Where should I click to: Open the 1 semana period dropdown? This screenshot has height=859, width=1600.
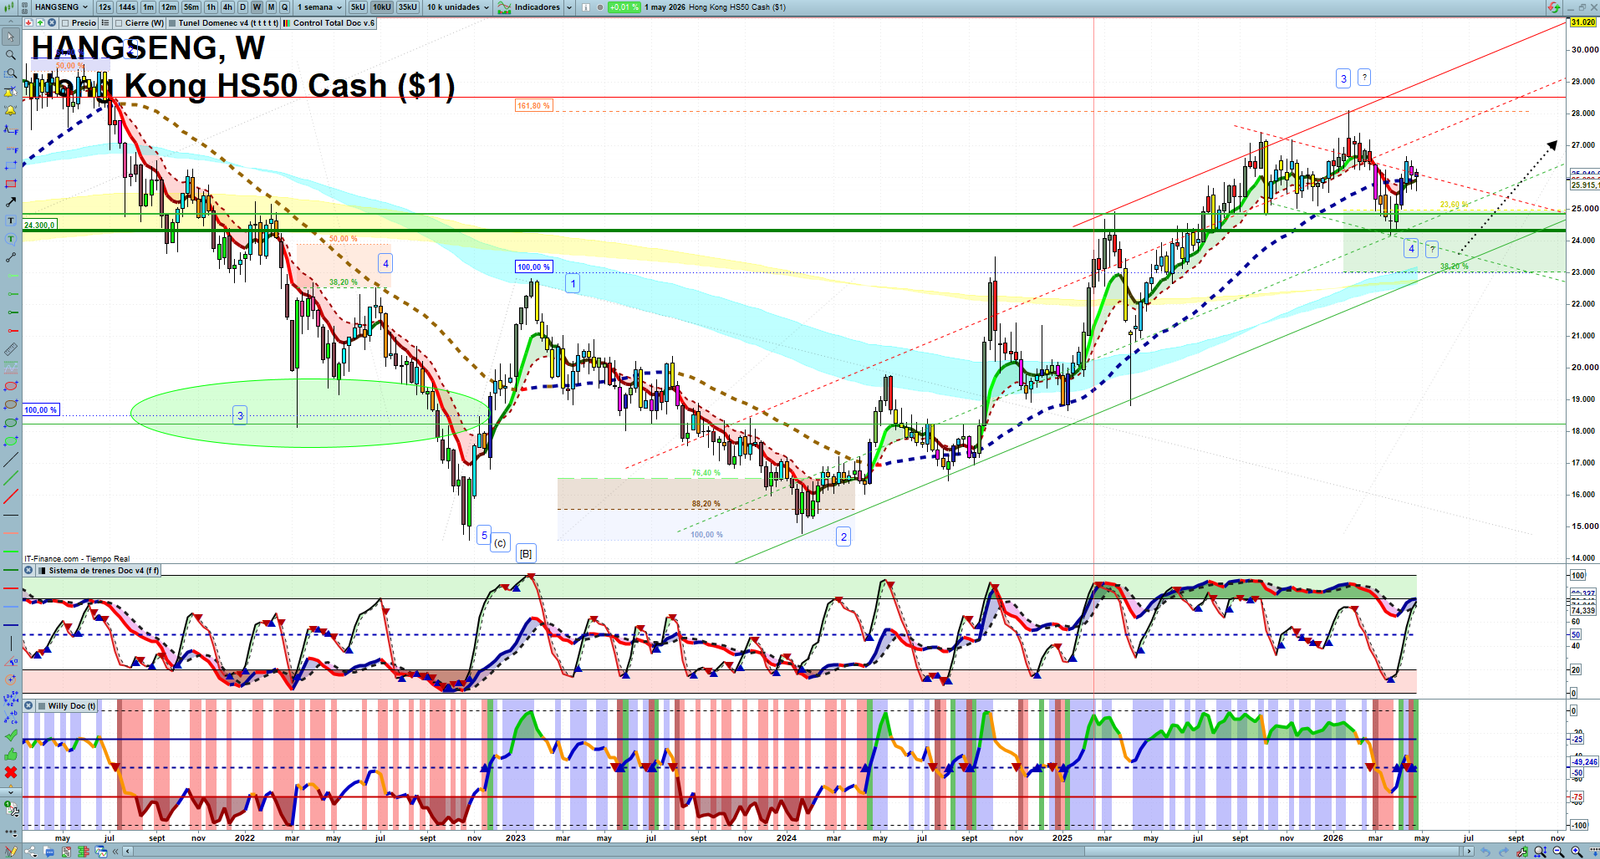point(319,7)
